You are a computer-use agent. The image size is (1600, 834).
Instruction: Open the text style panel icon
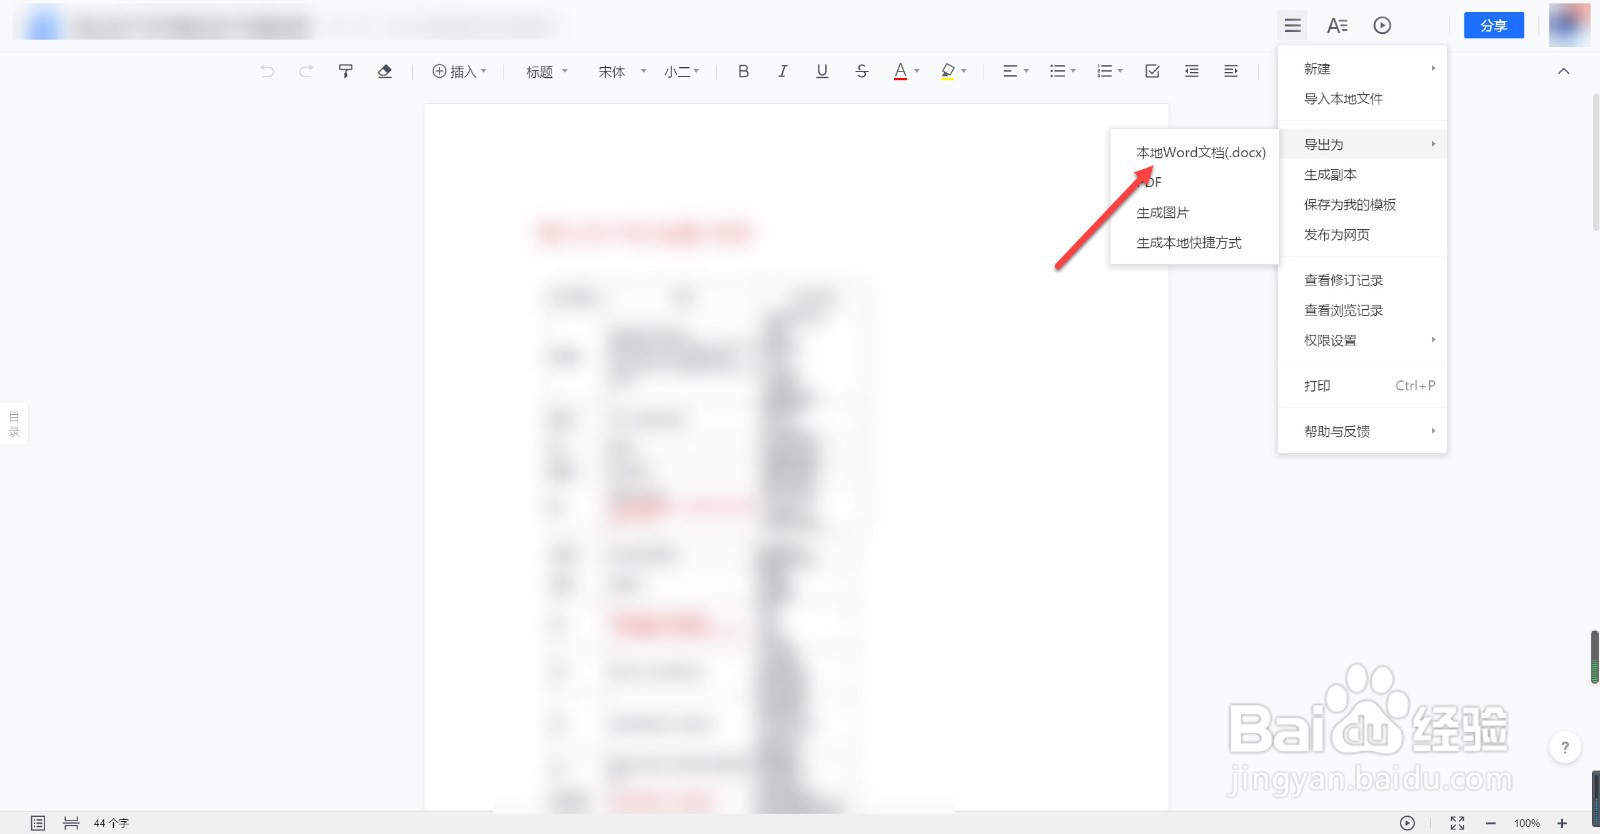1337,26
